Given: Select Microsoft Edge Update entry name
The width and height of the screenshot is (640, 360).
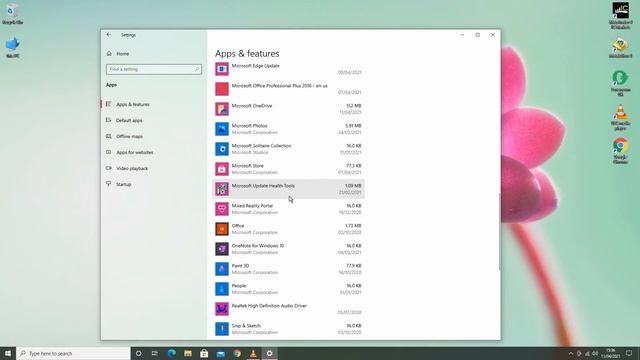Looking at the screenshot, I should 256,66.
